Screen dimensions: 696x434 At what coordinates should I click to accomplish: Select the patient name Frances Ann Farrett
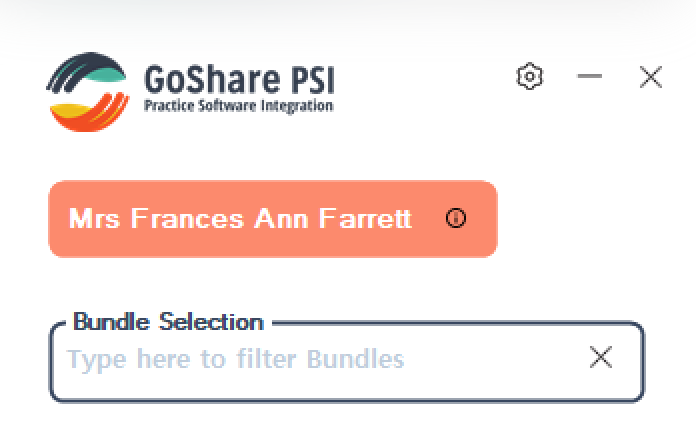240,219
